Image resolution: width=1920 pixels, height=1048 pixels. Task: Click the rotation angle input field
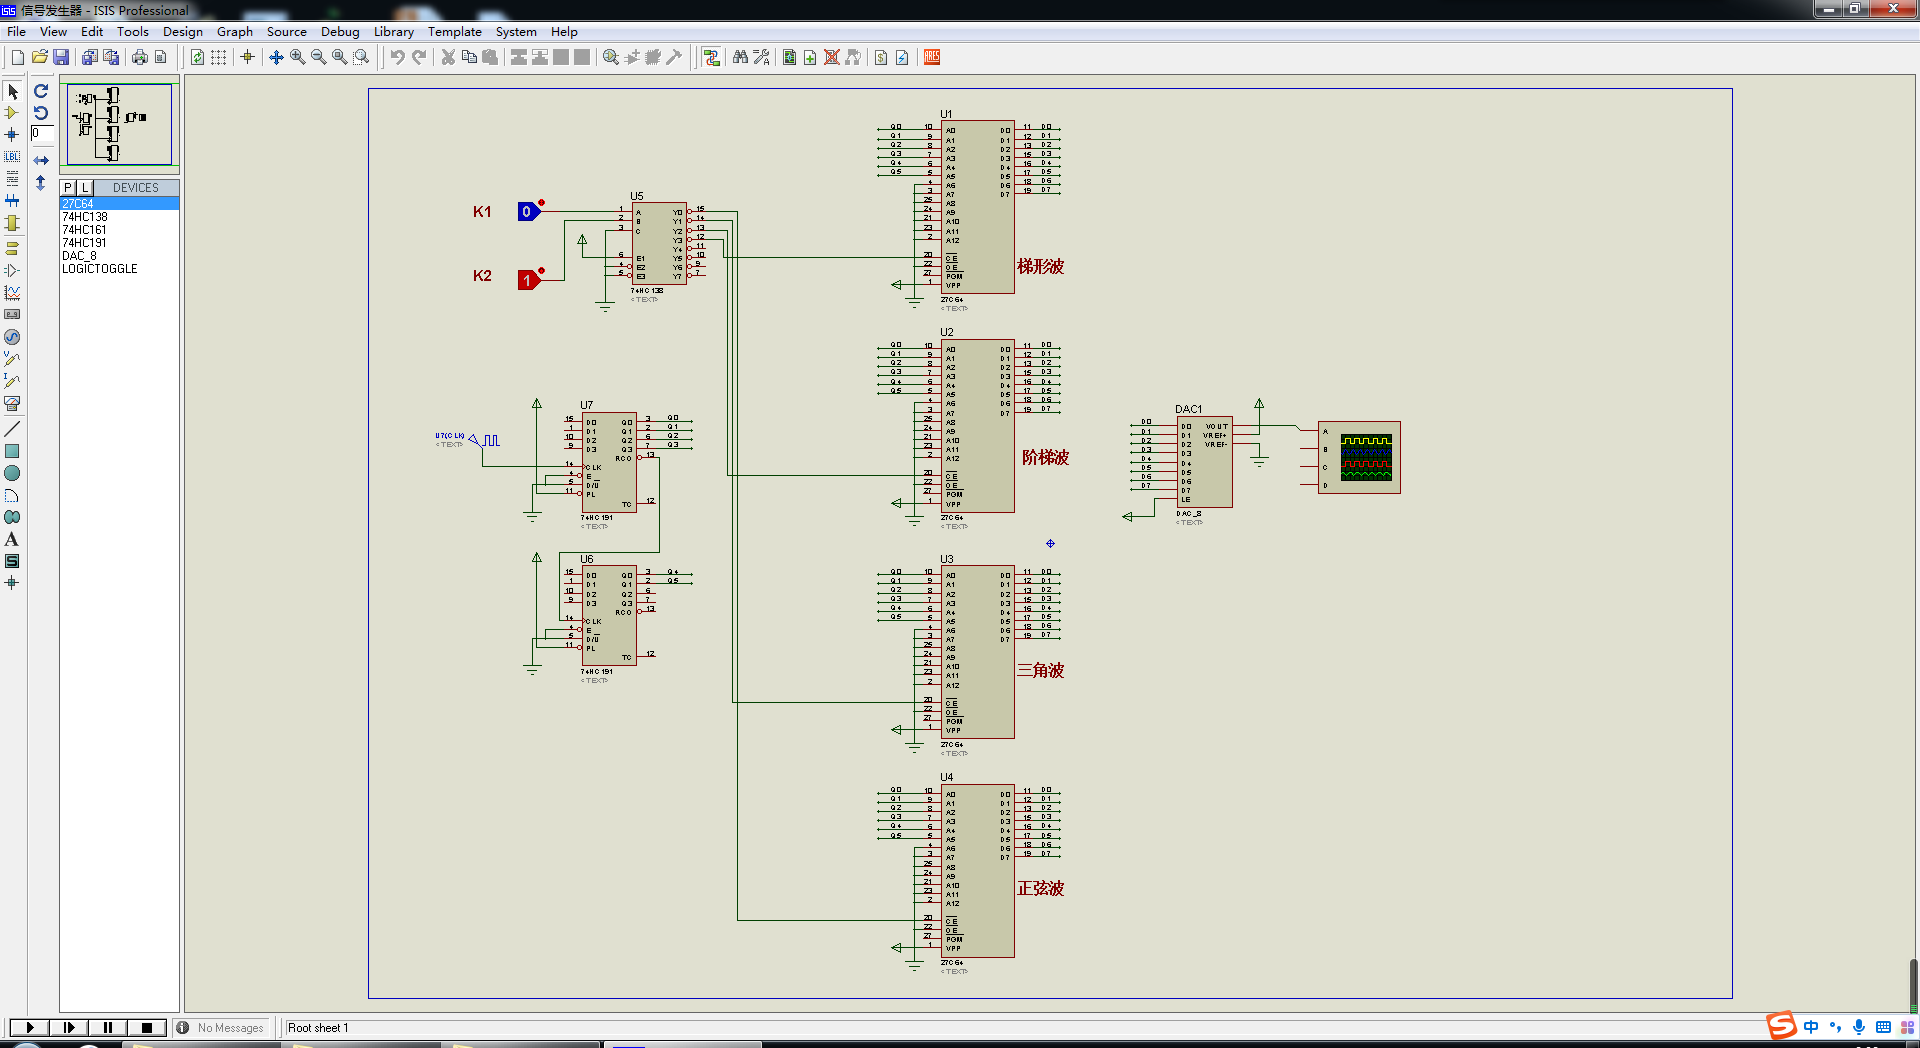pos(41,133)
